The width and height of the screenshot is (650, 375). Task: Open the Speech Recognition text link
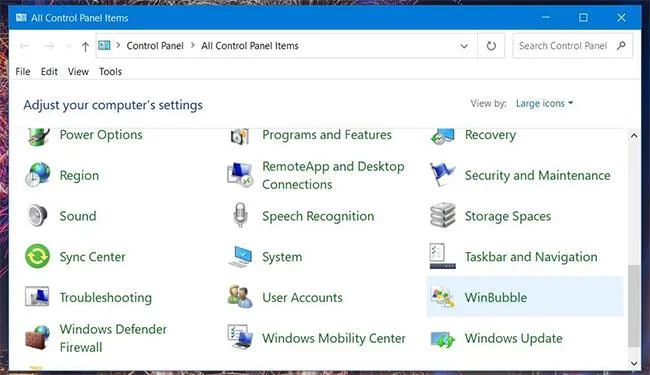318,216
